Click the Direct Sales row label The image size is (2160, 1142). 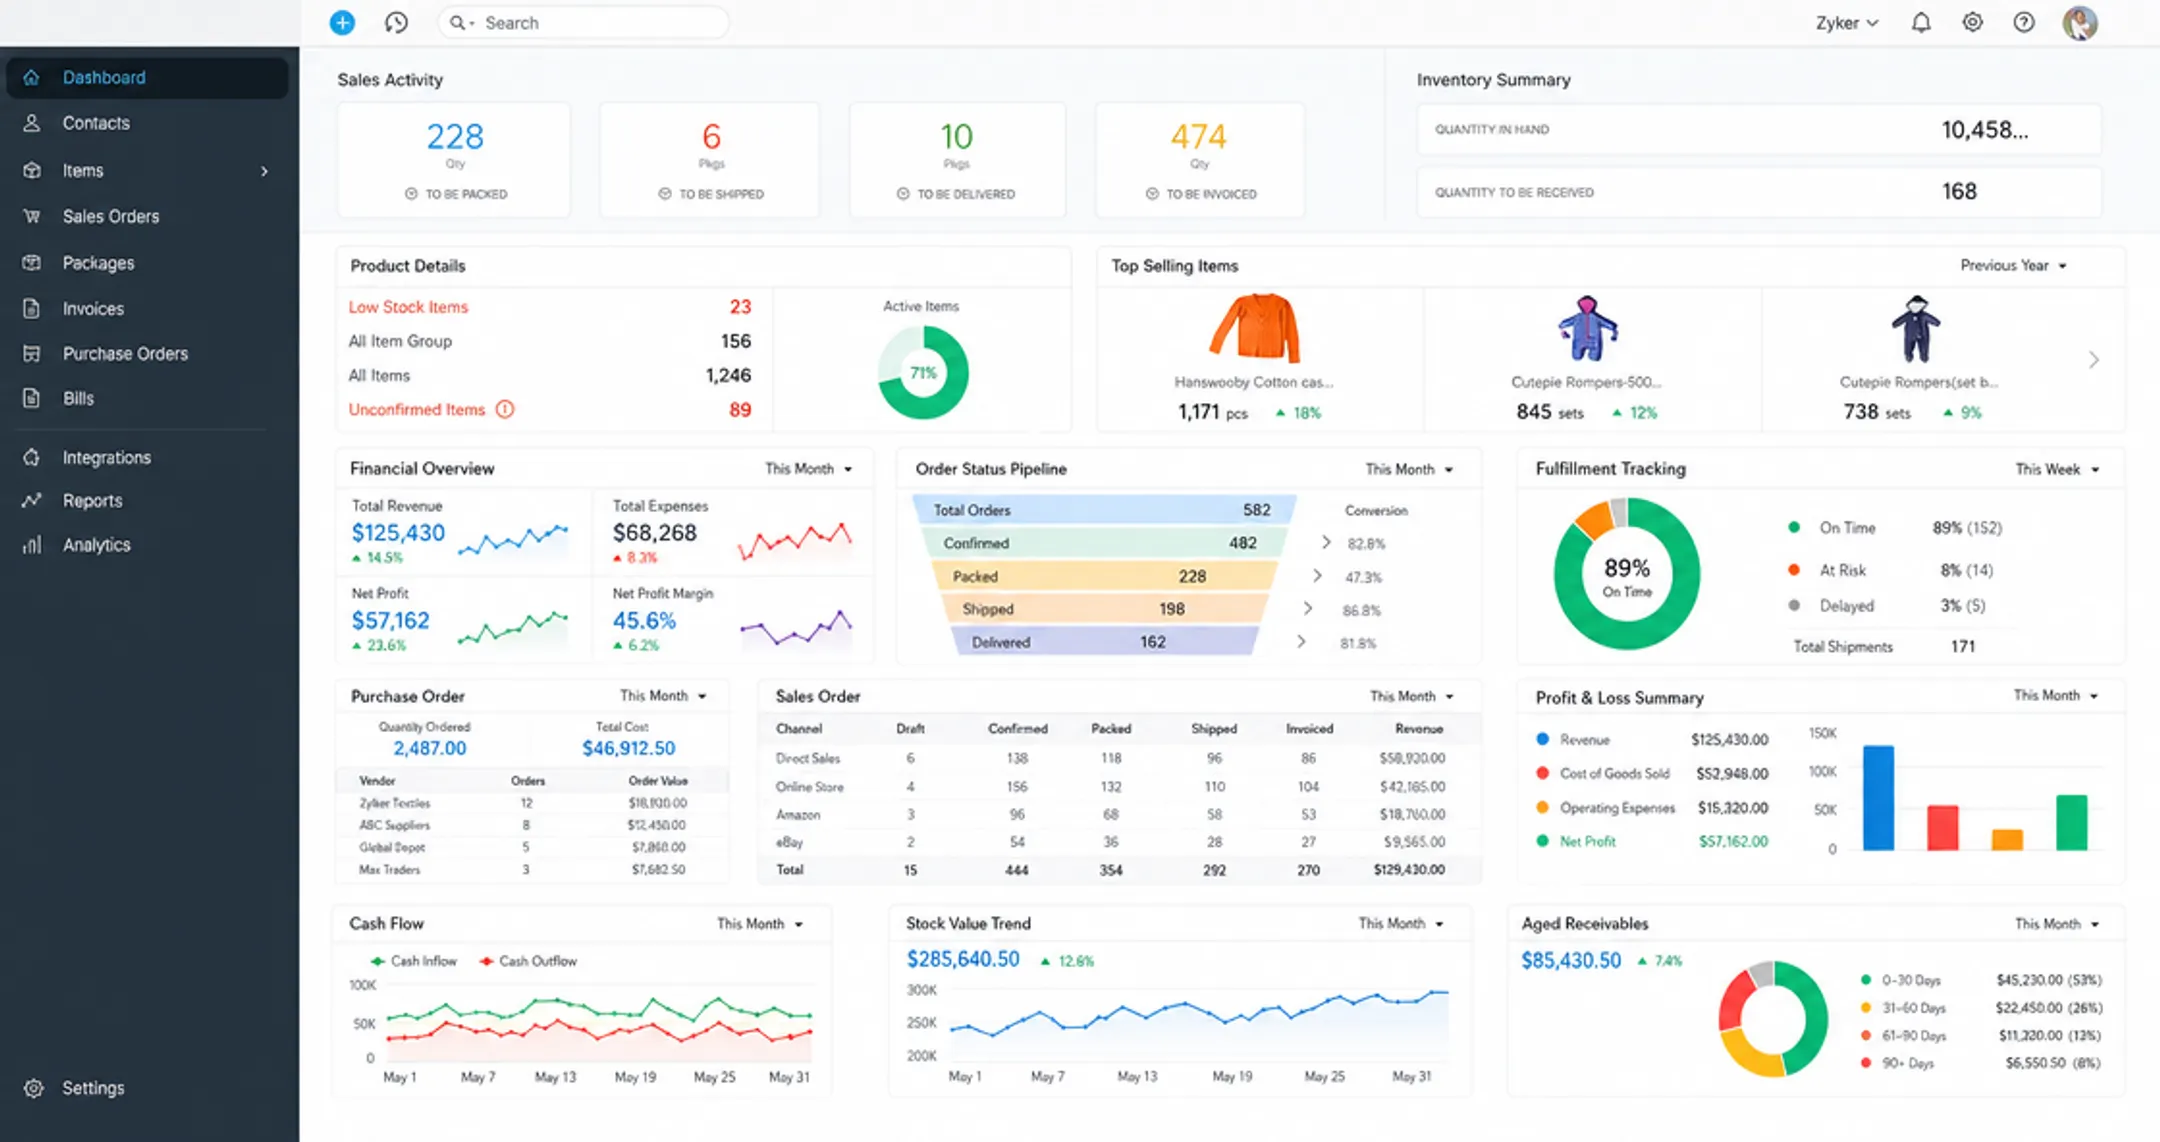click(808, 758)
